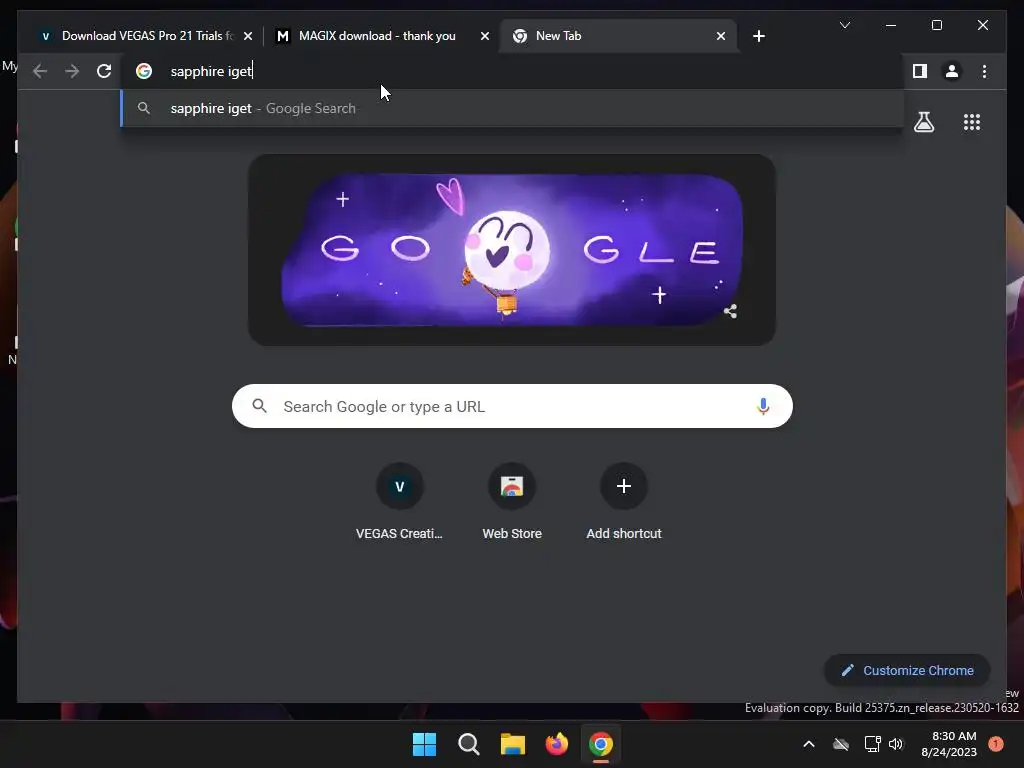Screen dimensions: 1024x768
Task: Open the Windows Start menu
Action: click(x=424, y=744)
